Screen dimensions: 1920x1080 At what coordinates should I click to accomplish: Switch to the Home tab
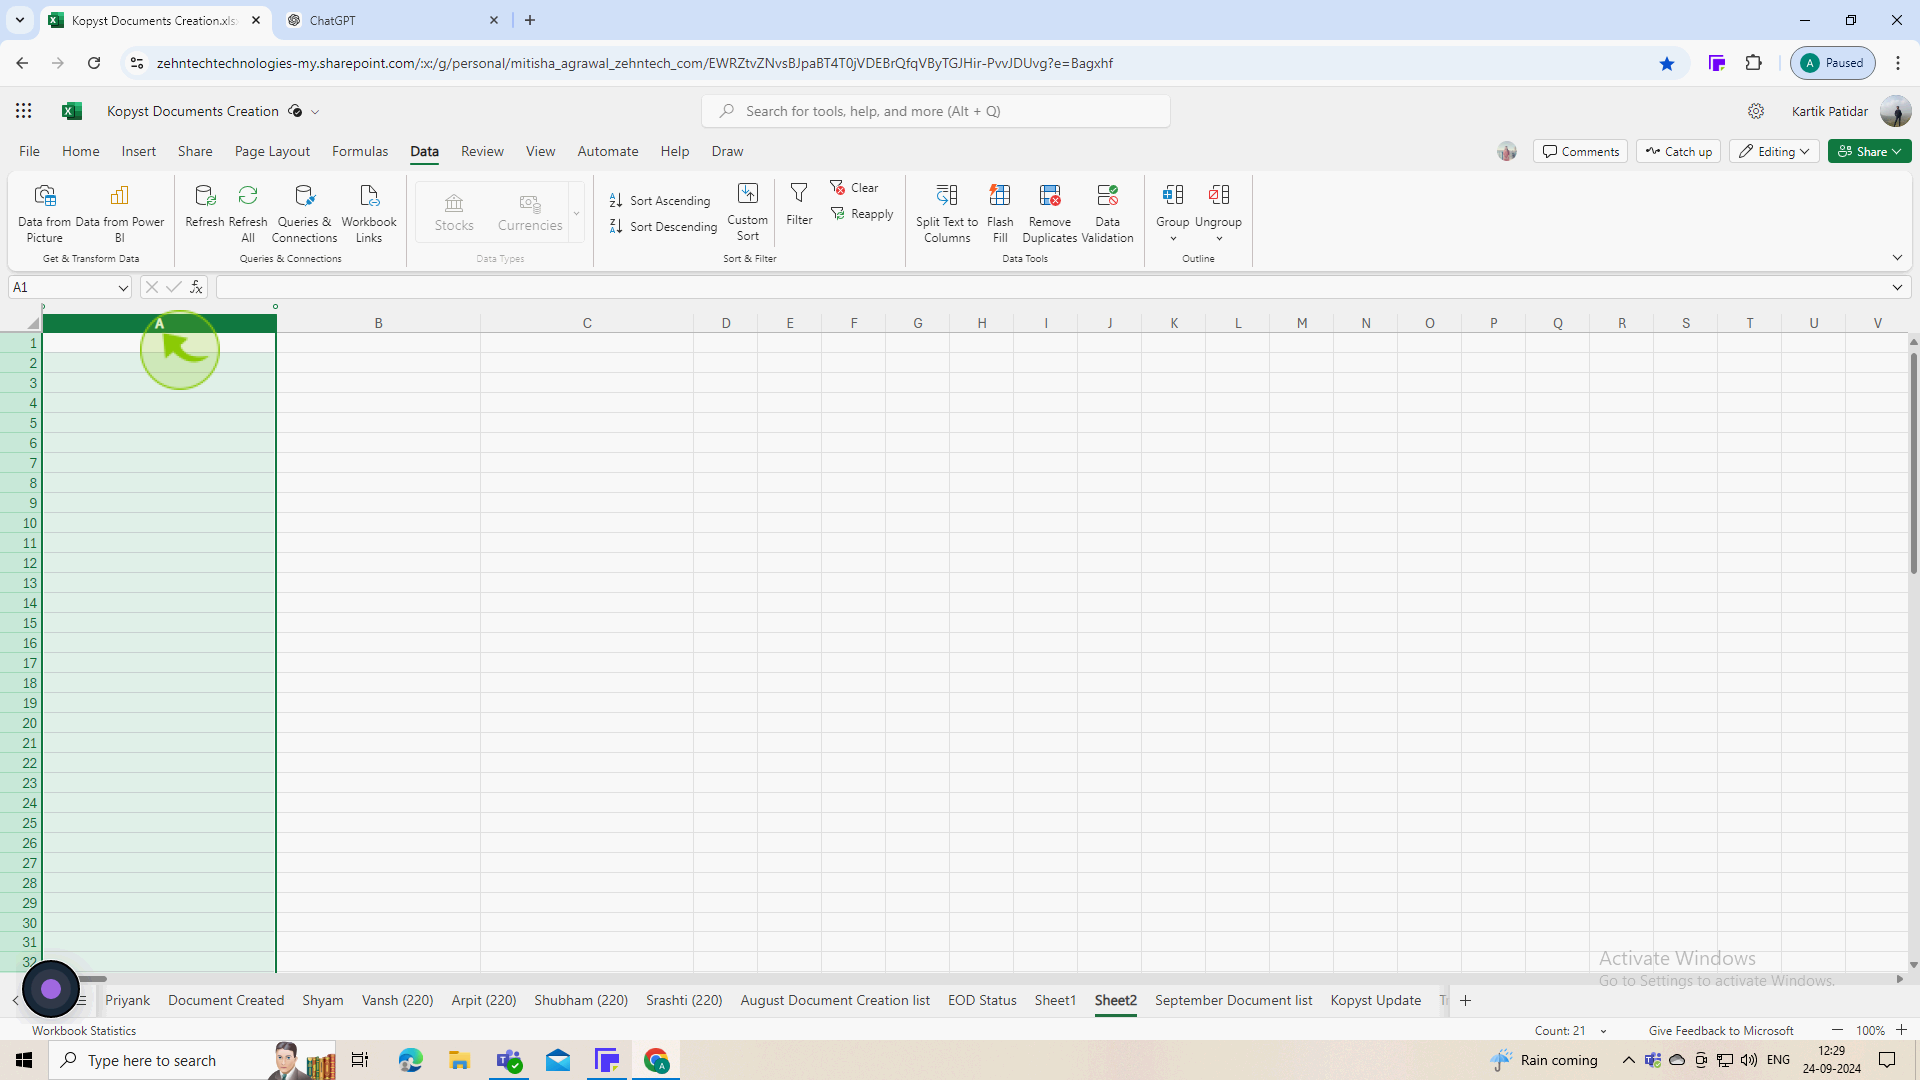click(x=80, y=151)
